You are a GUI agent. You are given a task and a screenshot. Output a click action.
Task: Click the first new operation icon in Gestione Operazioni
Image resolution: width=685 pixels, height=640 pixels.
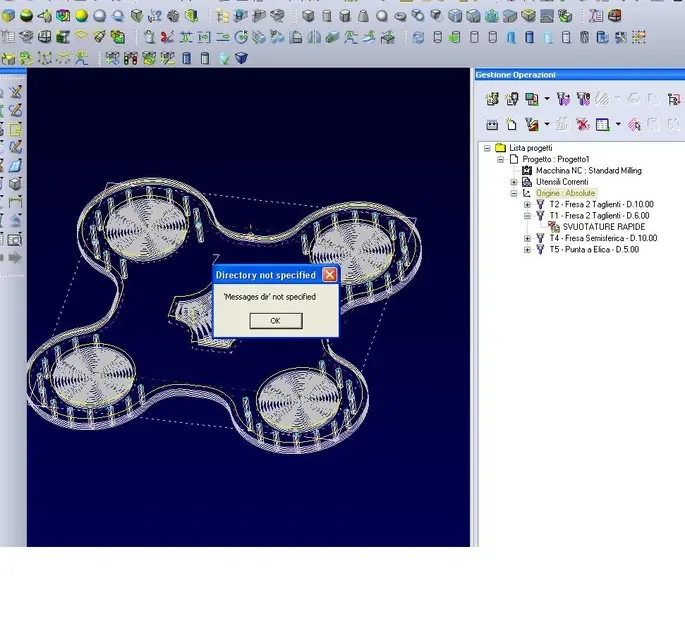tap(491, 99)
